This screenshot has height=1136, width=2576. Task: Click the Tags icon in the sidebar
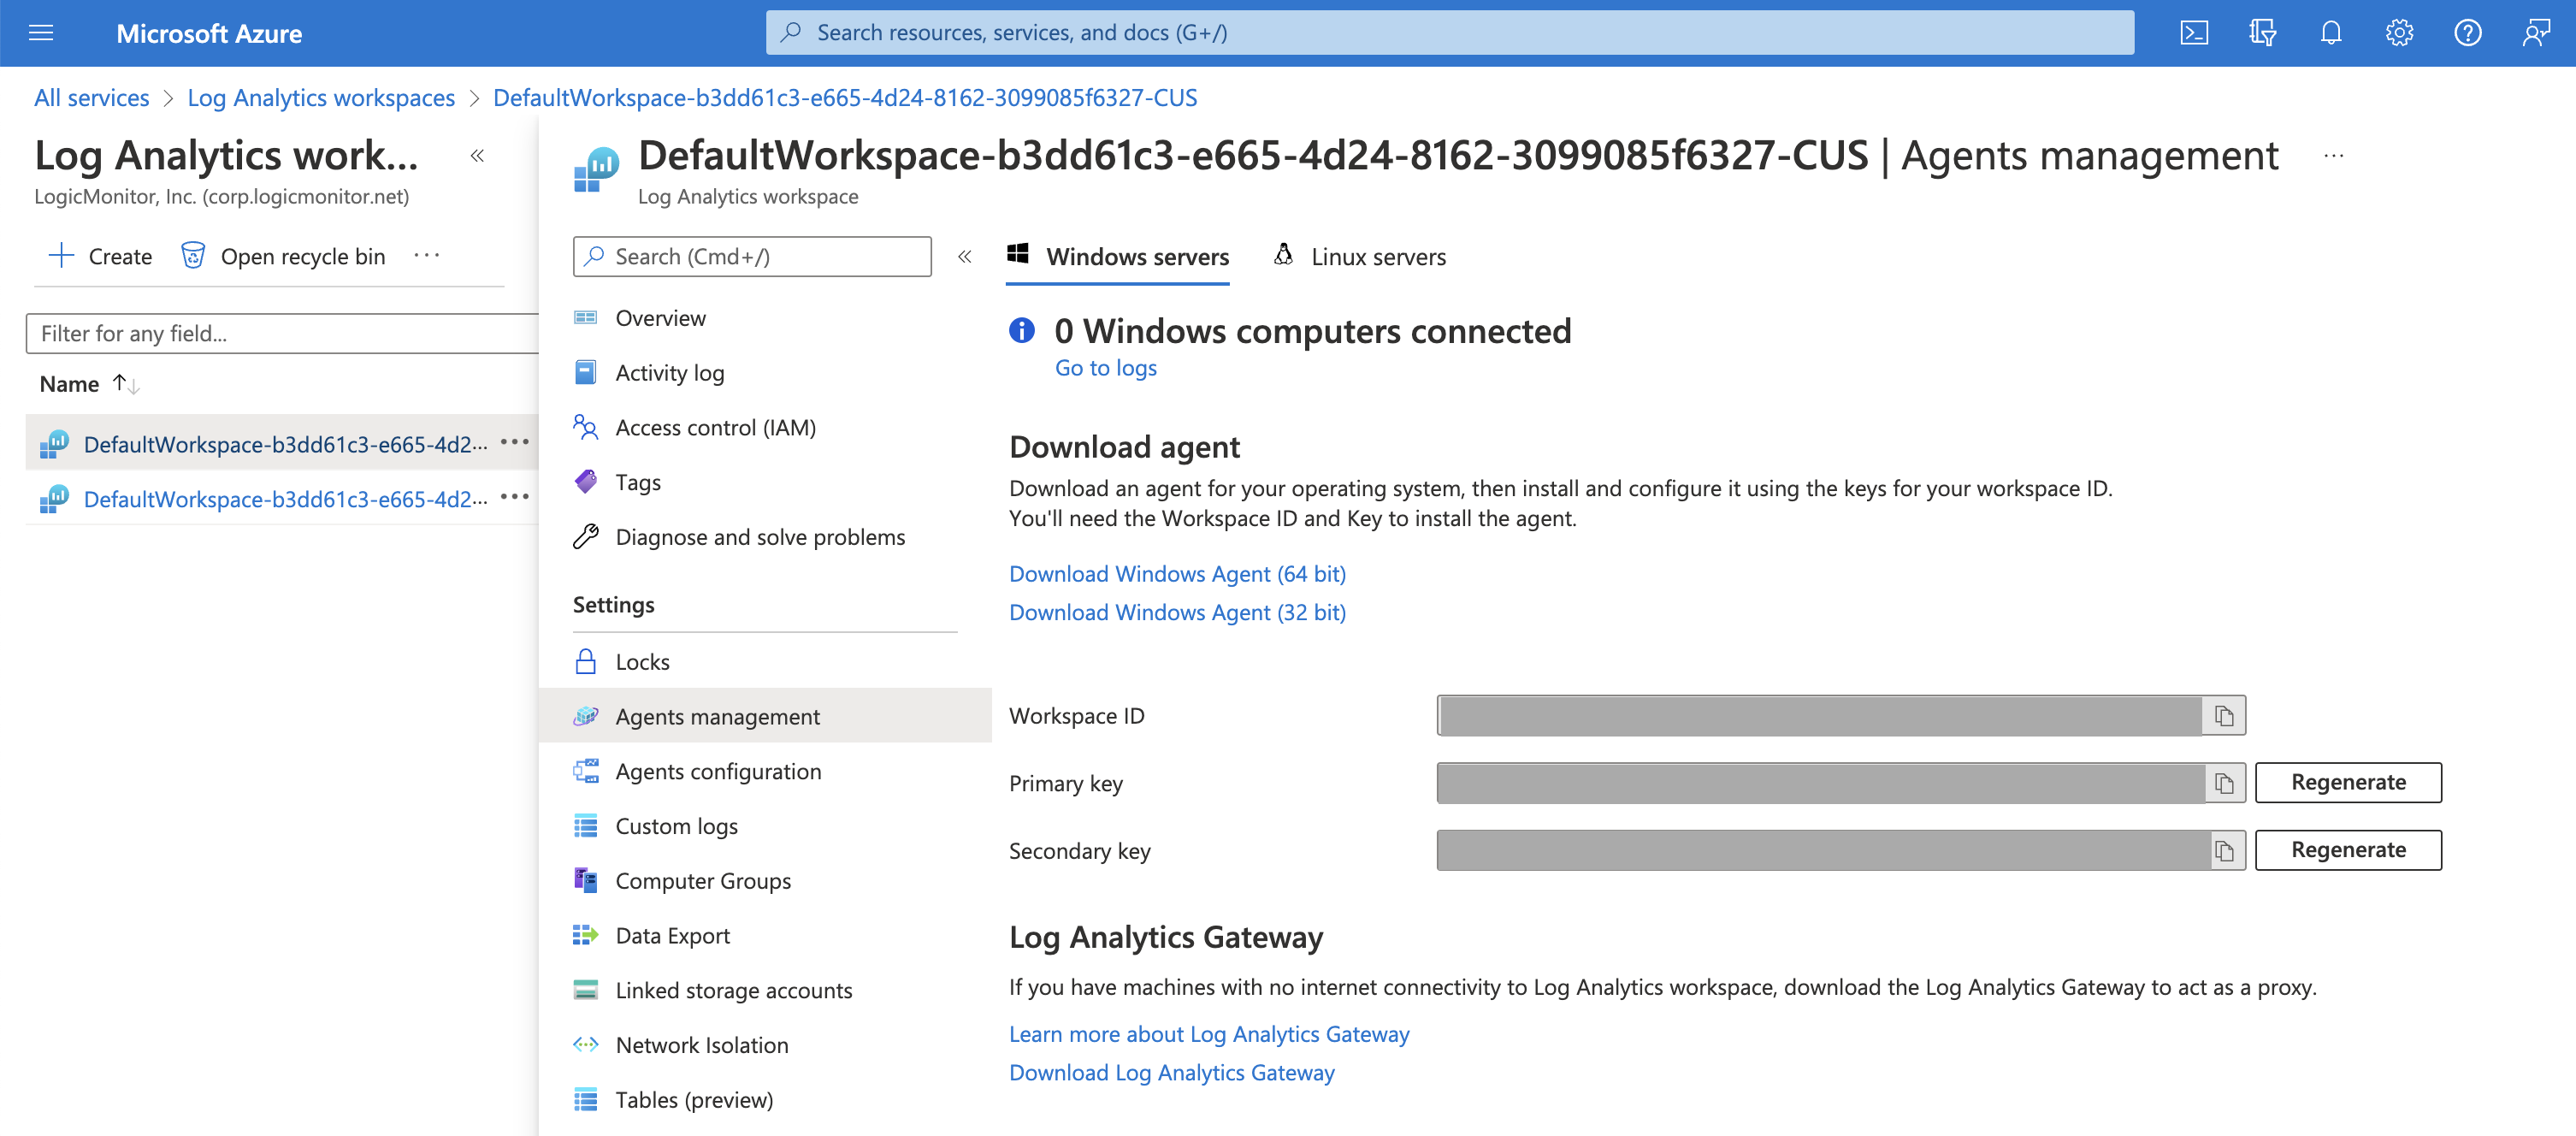click(x=586, y=482)
